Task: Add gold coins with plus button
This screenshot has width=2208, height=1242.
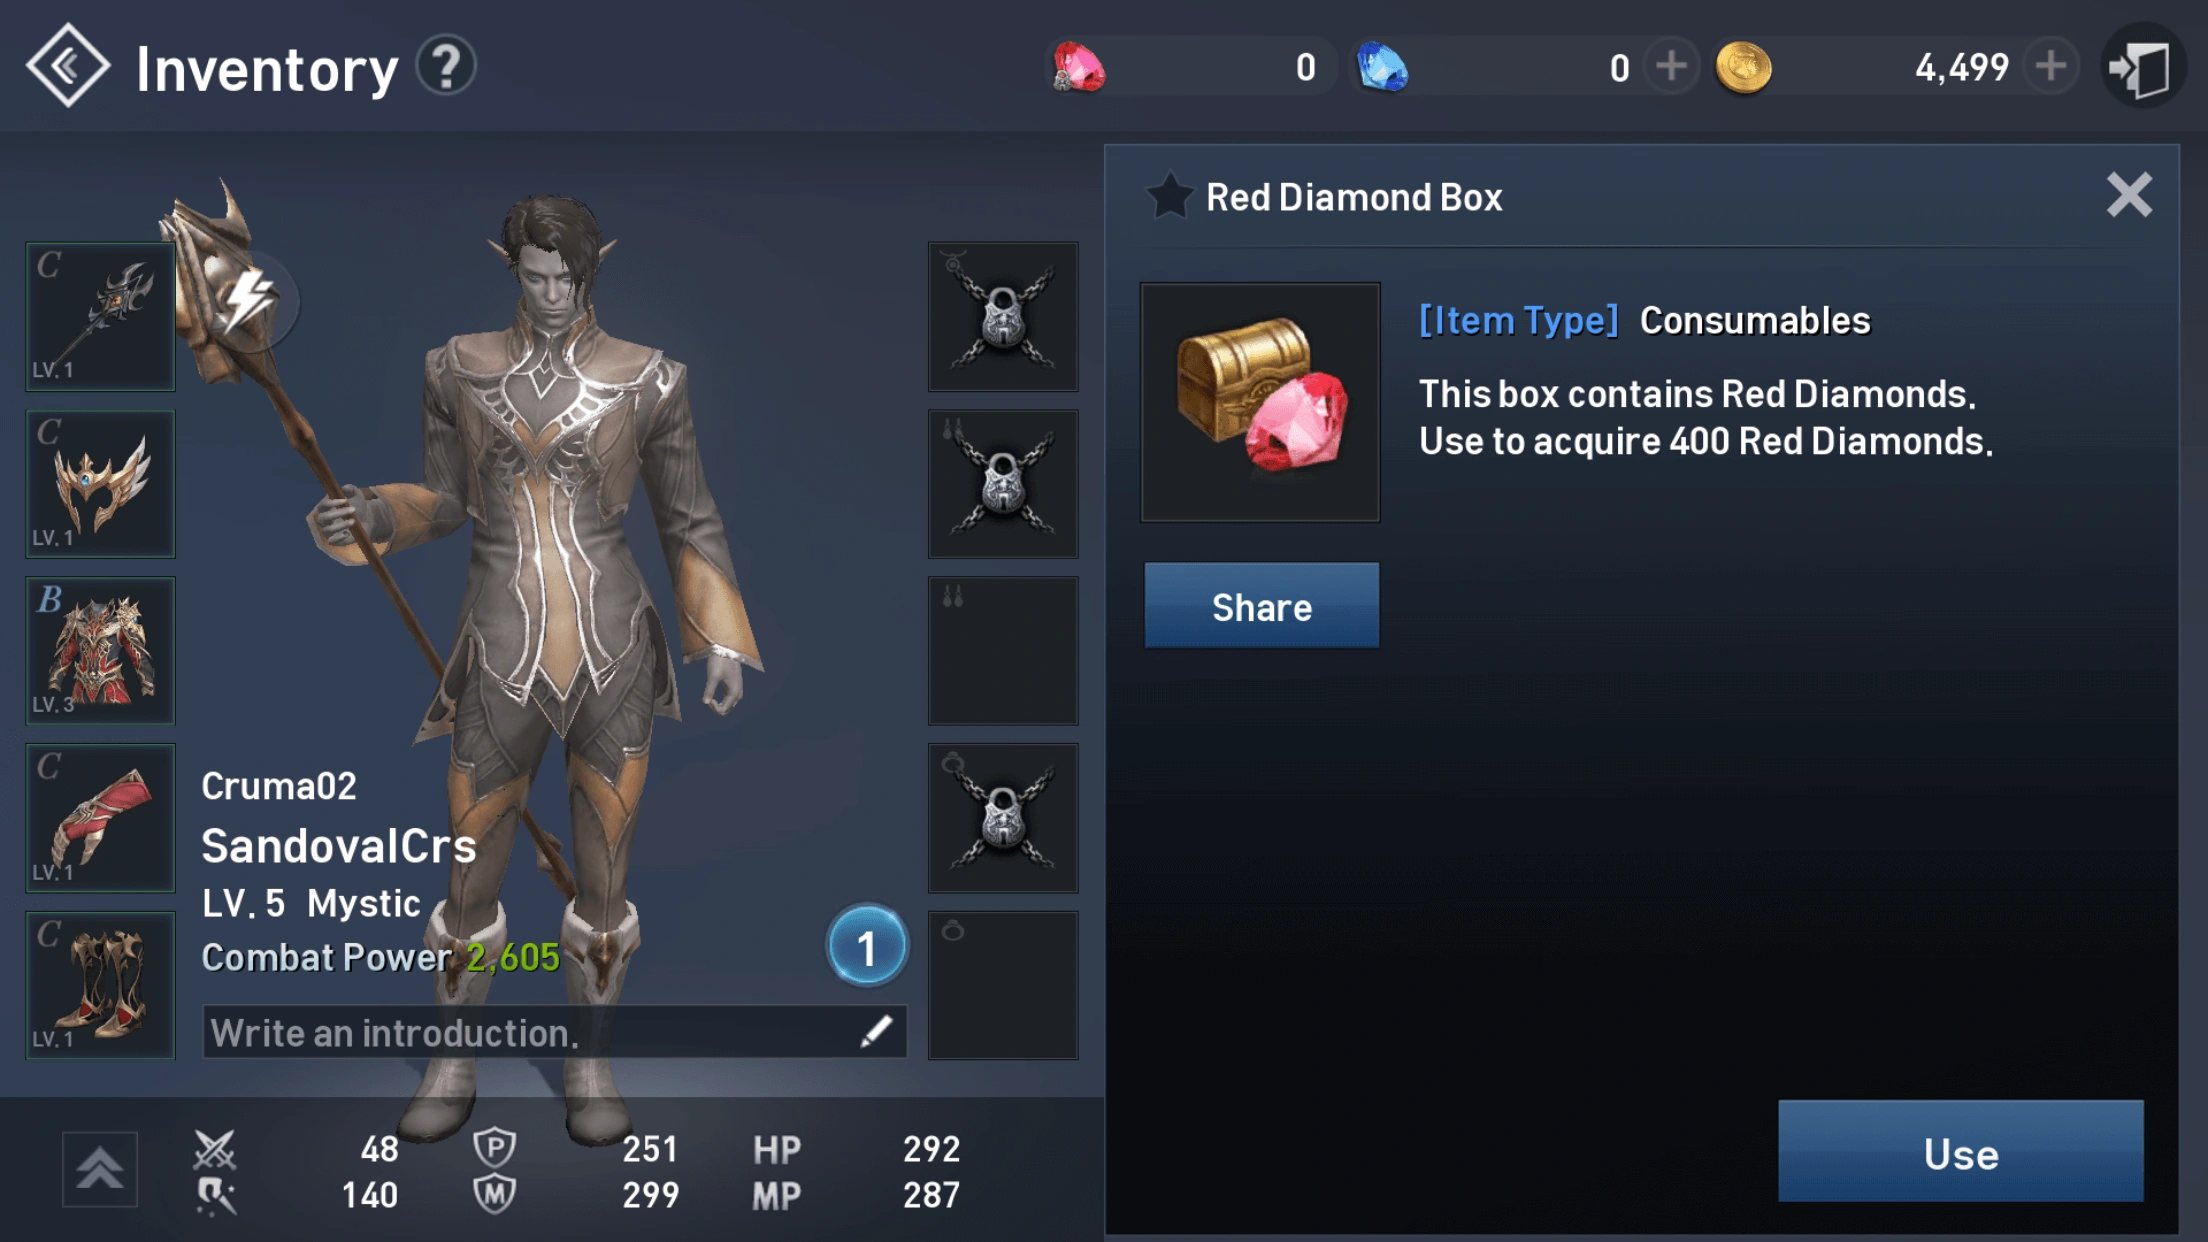Action: (2050, 67)
